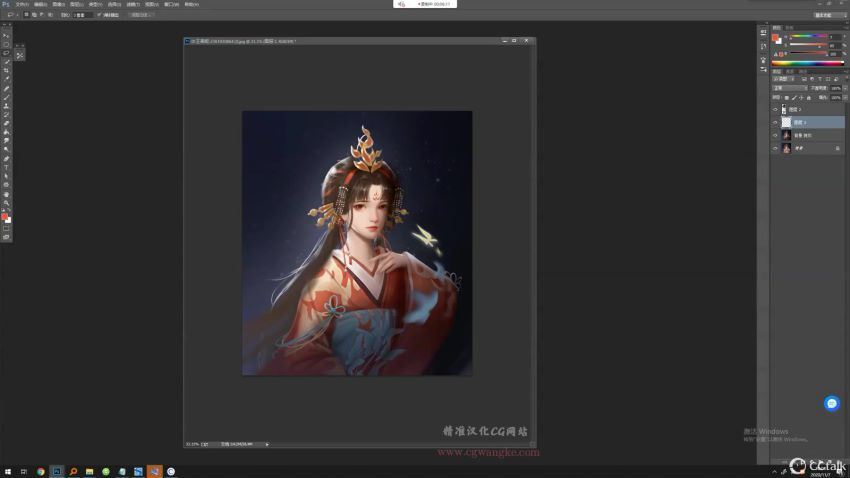Select the Clone Stamp tool
Screen dimensions: 850x478
[x=7, y=106]
